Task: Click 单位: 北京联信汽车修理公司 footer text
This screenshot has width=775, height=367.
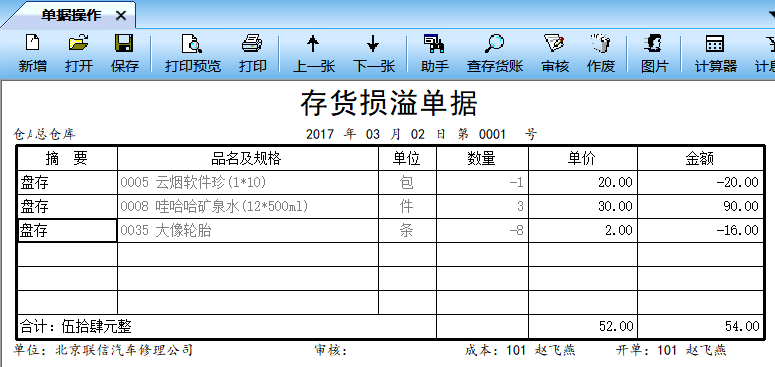Action: pos(103,351)
